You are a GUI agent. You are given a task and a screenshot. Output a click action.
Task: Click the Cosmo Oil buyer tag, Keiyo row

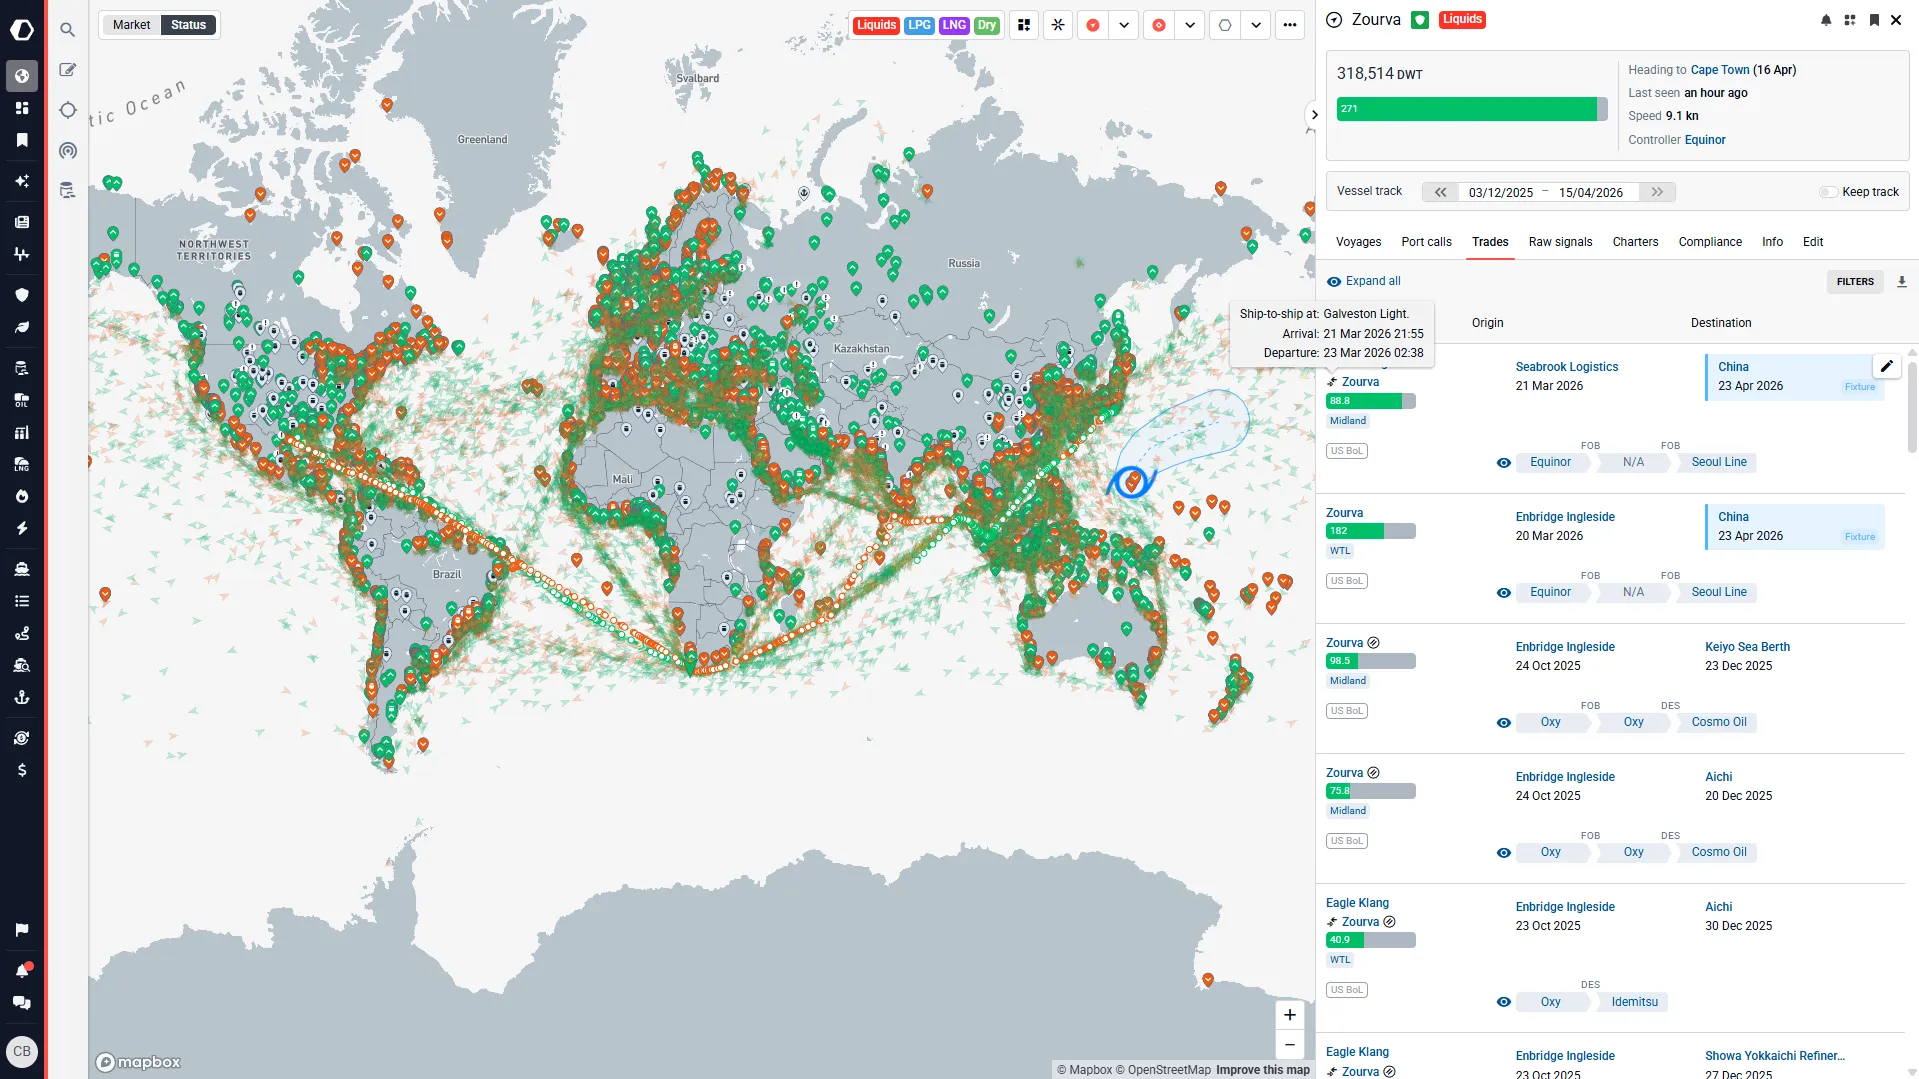pos(1719,722)
